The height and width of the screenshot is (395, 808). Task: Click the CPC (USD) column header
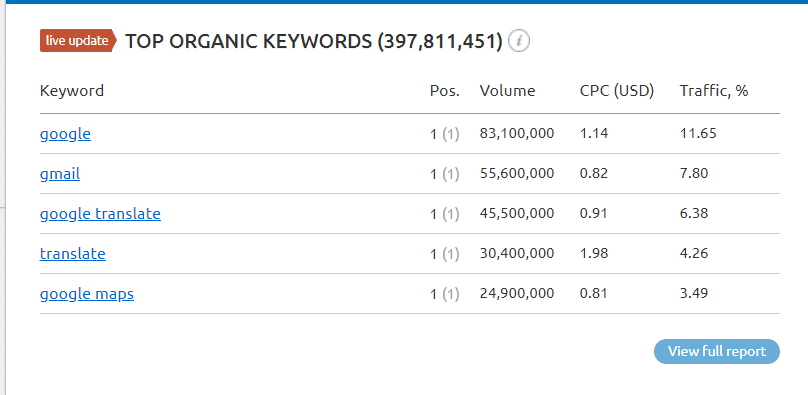(617, 91)
